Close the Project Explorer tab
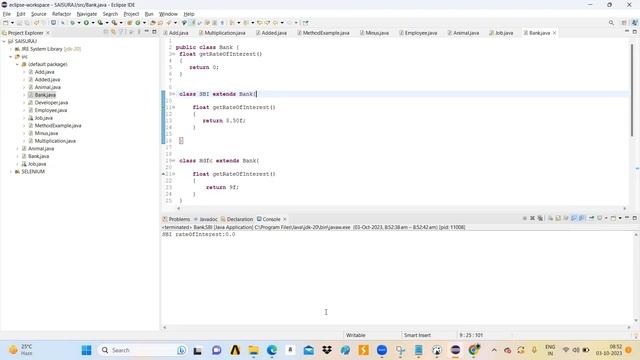Viewport: 640px width, 360px height. click(48, 33)
